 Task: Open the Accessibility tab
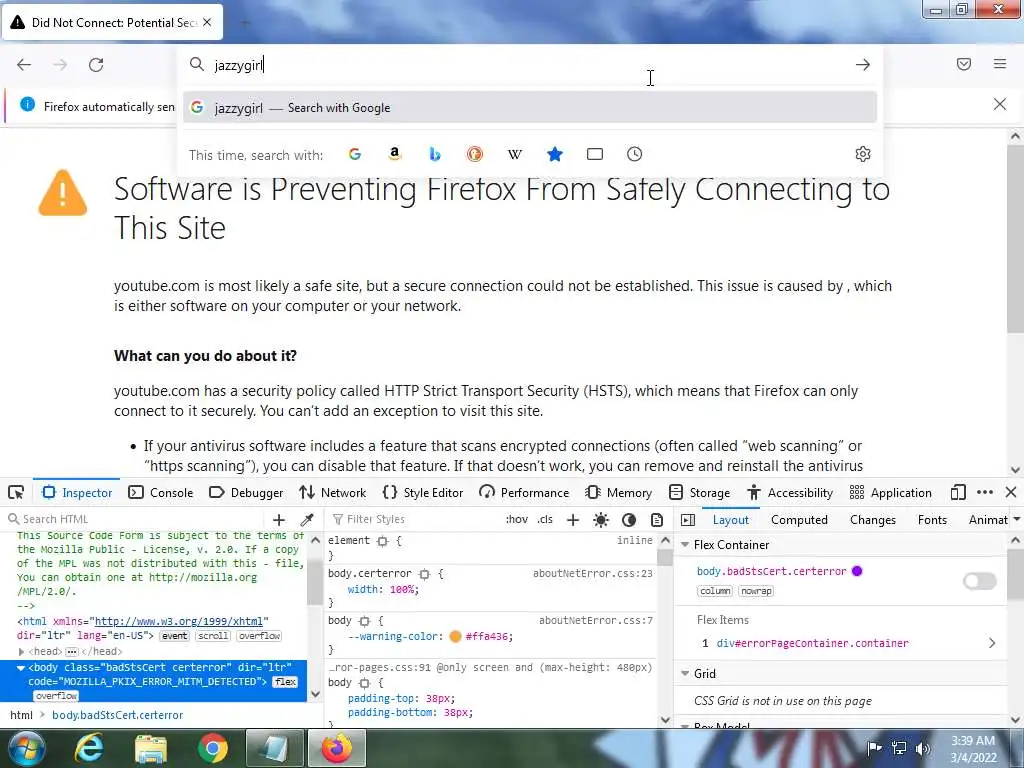pos(790,492)
